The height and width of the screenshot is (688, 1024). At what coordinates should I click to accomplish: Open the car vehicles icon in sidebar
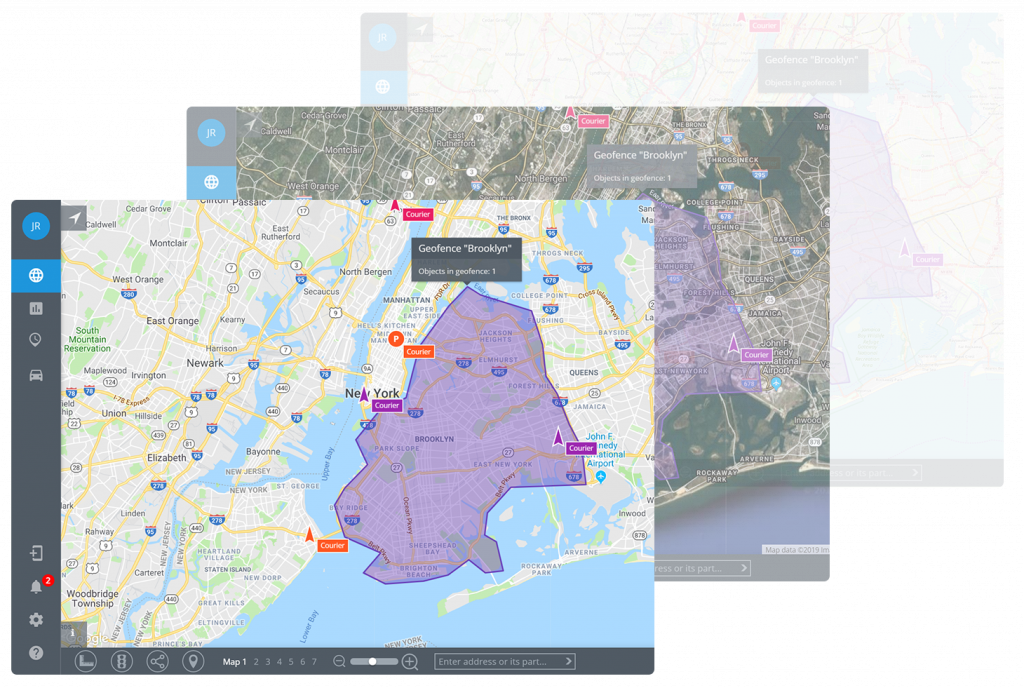click(36, 375)
